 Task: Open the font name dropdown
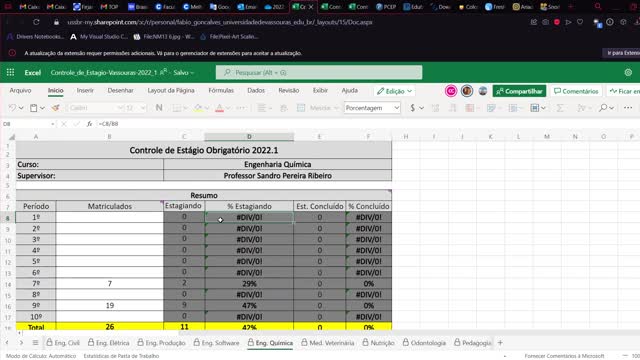point(120,108)
